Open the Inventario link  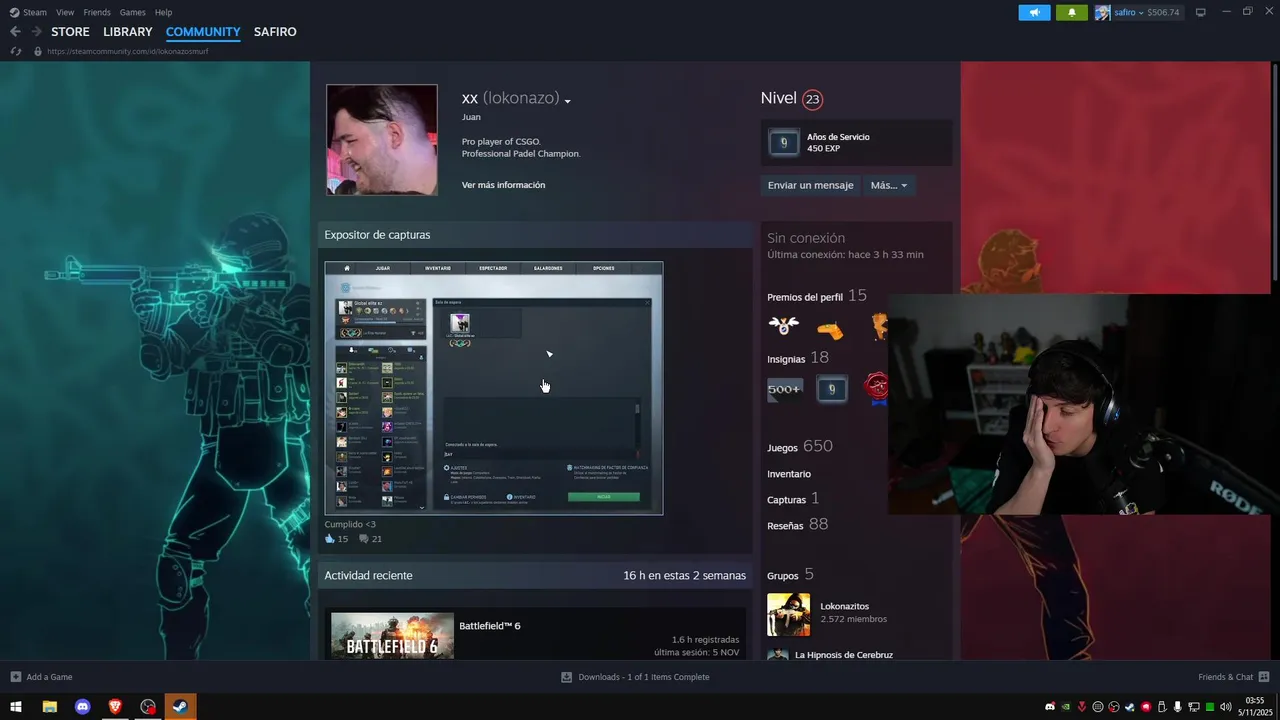pos(789,474)
